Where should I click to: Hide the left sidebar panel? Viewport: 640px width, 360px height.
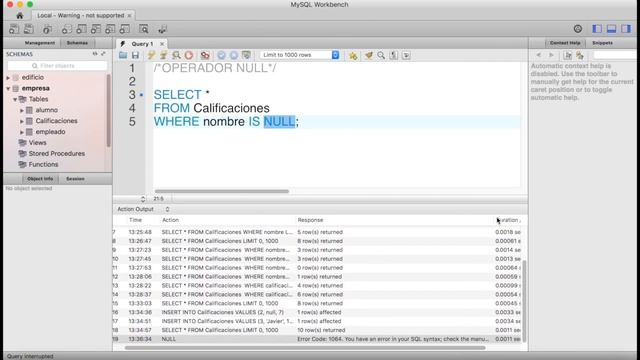597,29
